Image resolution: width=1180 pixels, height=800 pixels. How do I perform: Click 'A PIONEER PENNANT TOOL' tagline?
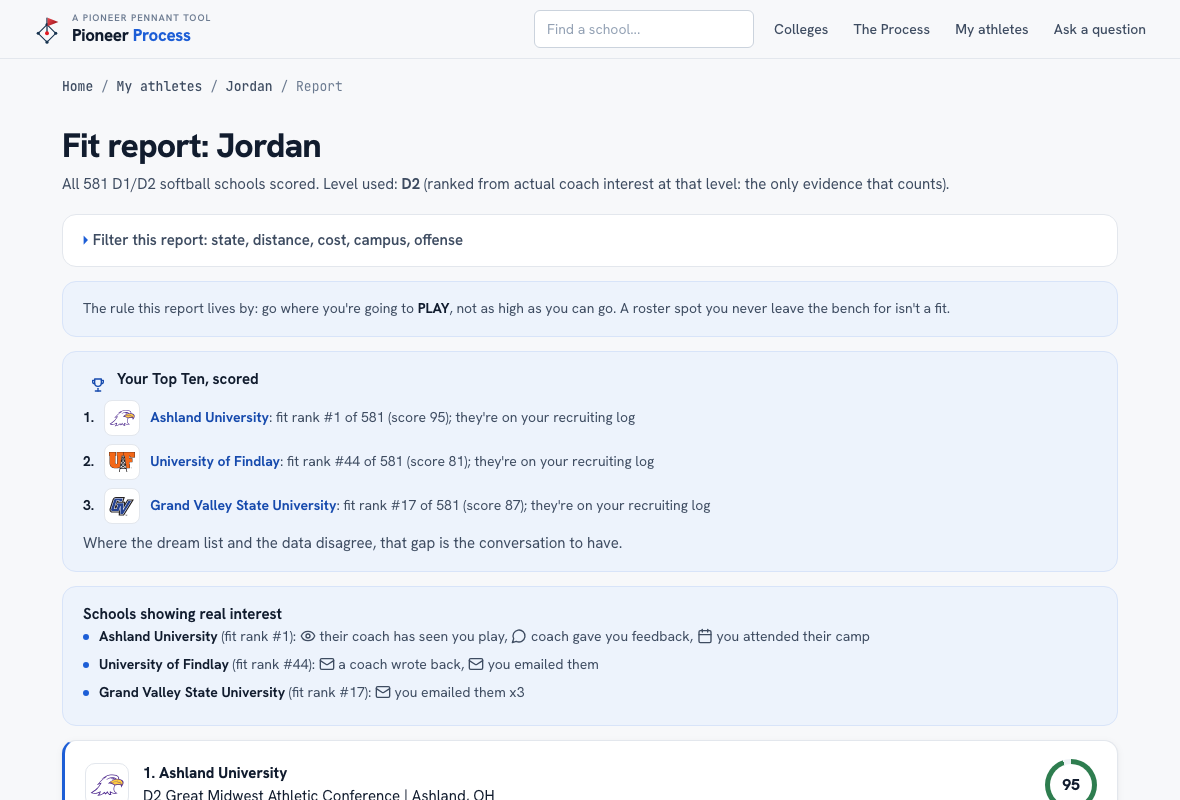[141, 17]
